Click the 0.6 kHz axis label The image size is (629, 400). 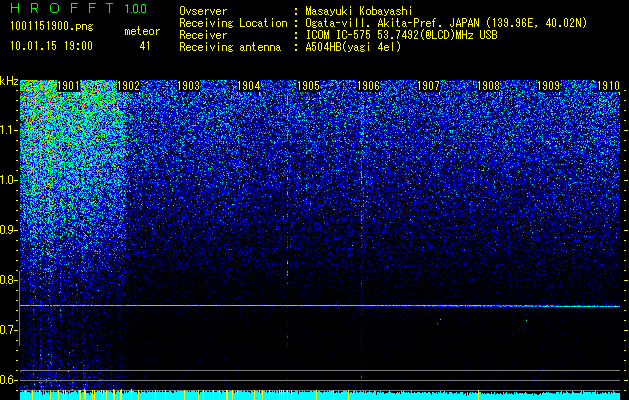[8, 380]
